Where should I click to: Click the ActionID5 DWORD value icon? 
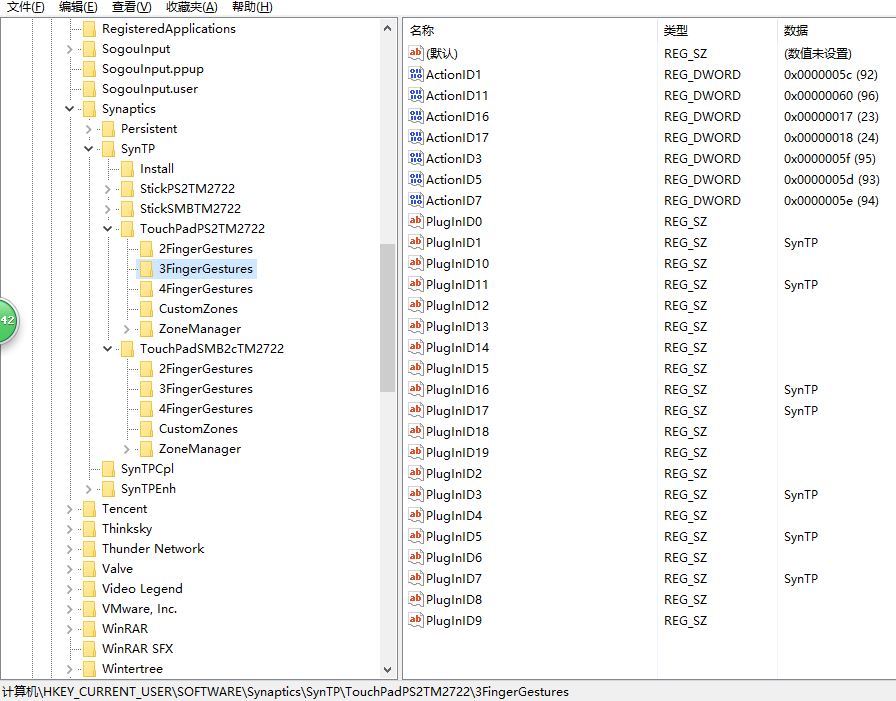pos(415,179)
